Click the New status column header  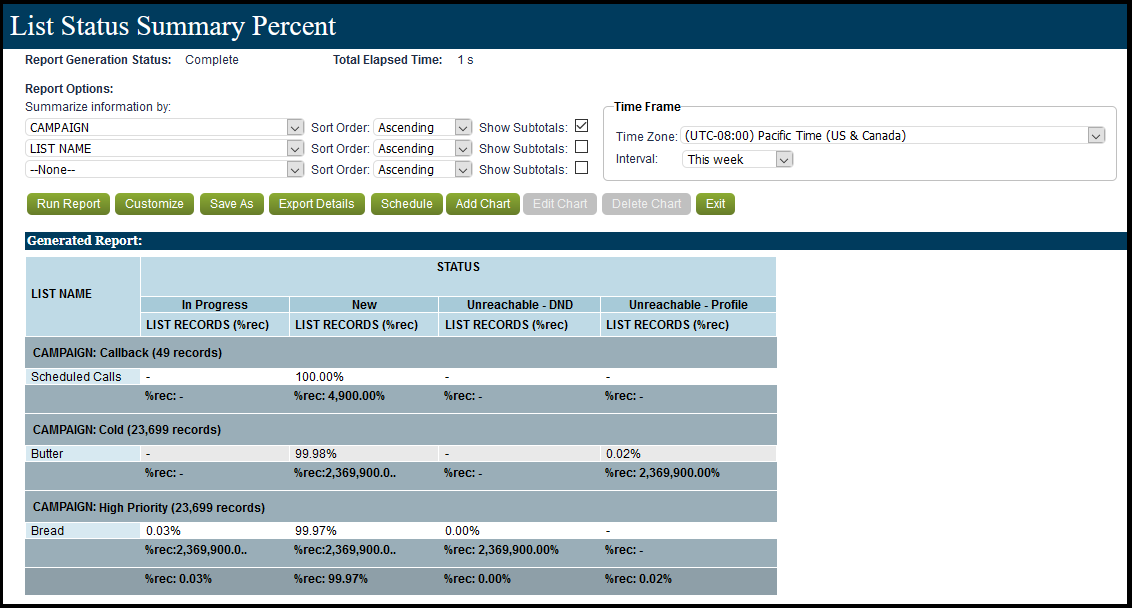365,305
